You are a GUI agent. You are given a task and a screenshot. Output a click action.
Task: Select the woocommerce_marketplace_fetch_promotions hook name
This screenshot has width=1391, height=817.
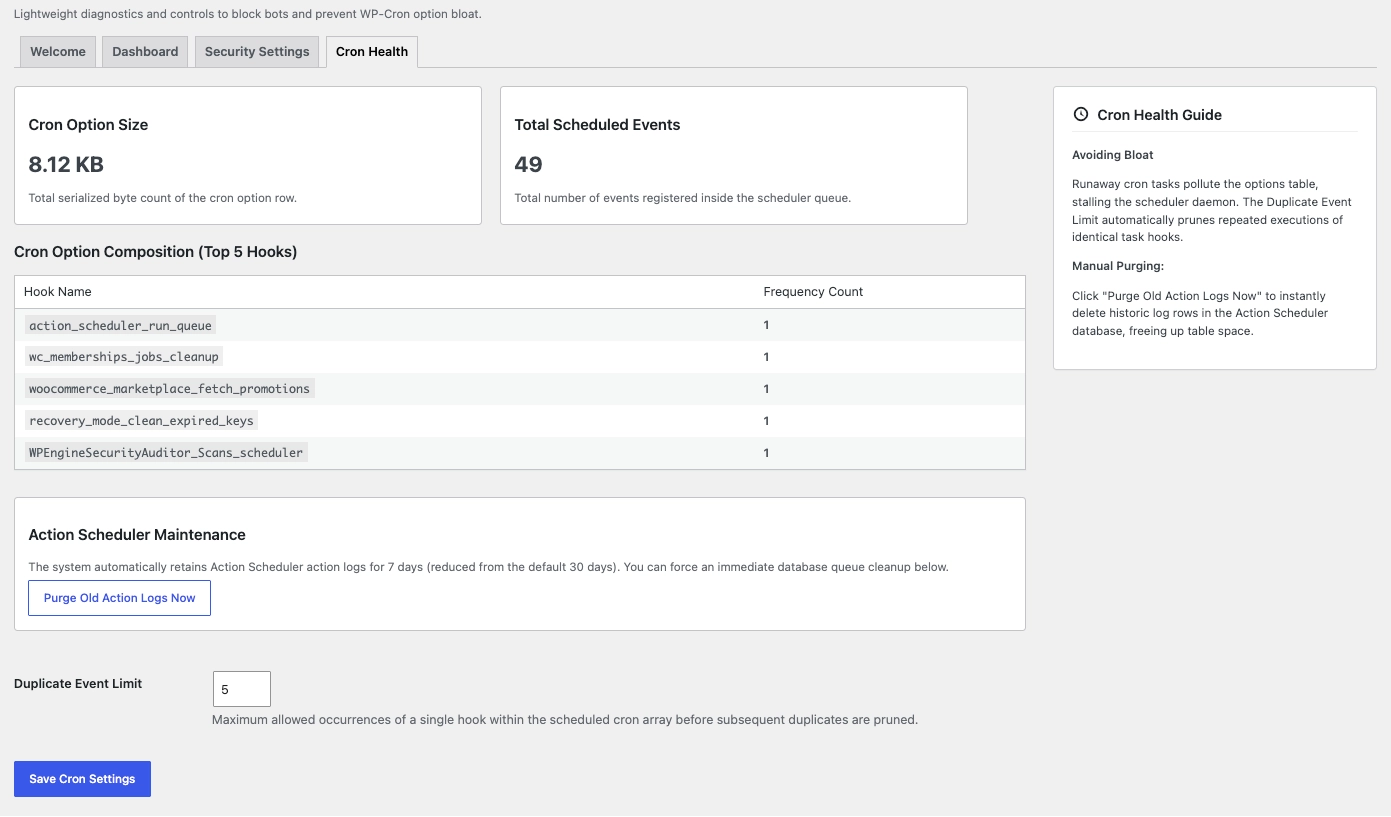point(170,389)
